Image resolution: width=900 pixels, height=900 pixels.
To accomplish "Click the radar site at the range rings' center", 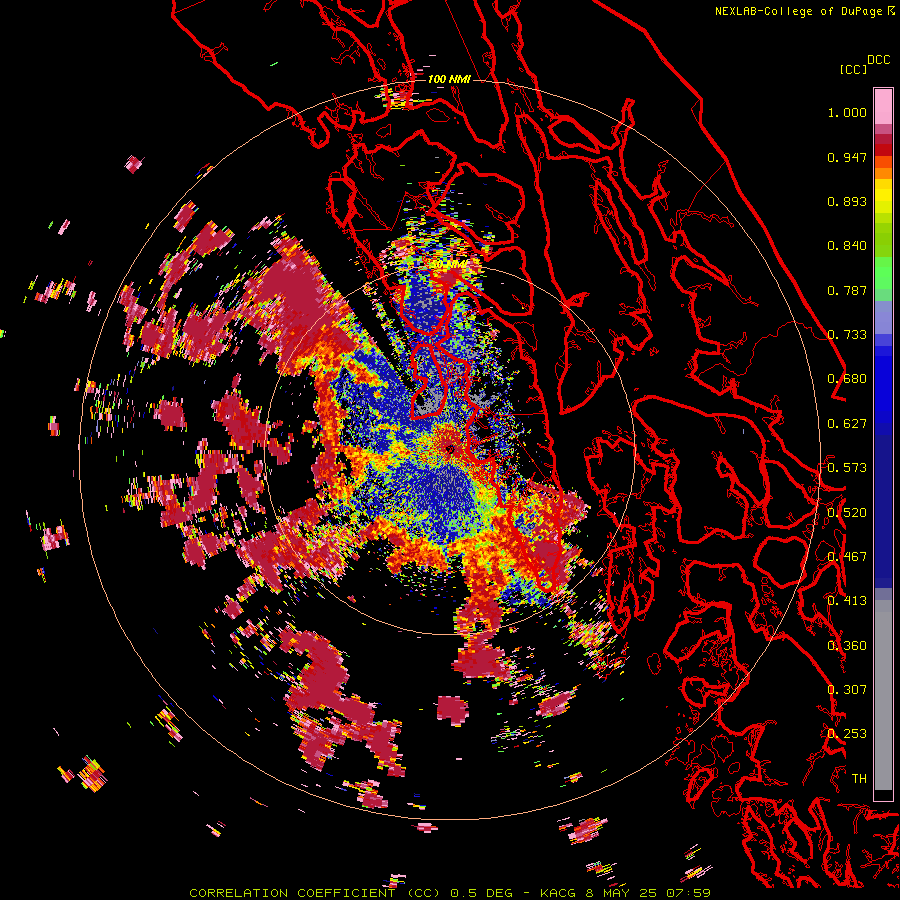I will click(450, 449).
